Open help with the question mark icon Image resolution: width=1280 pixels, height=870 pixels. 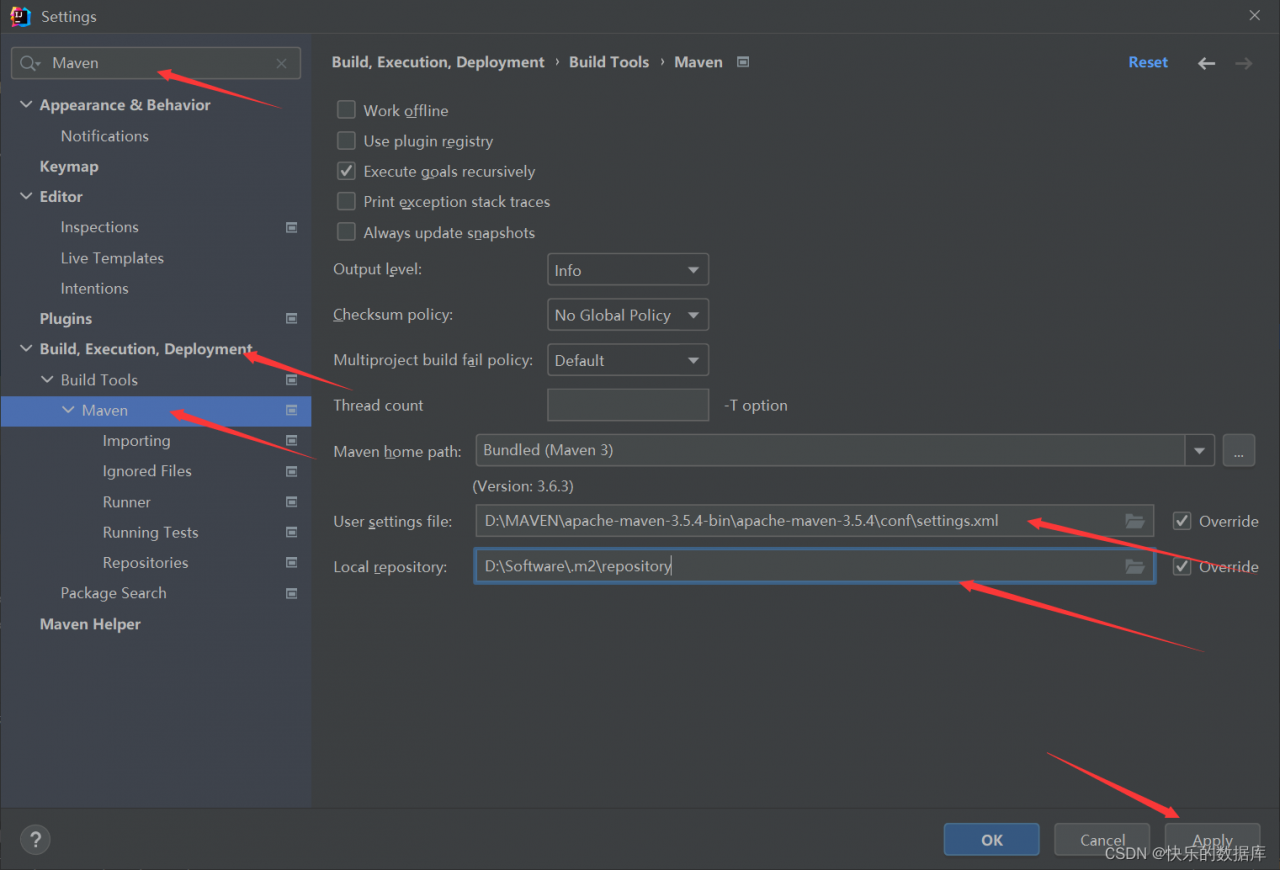tap(35, 839)
